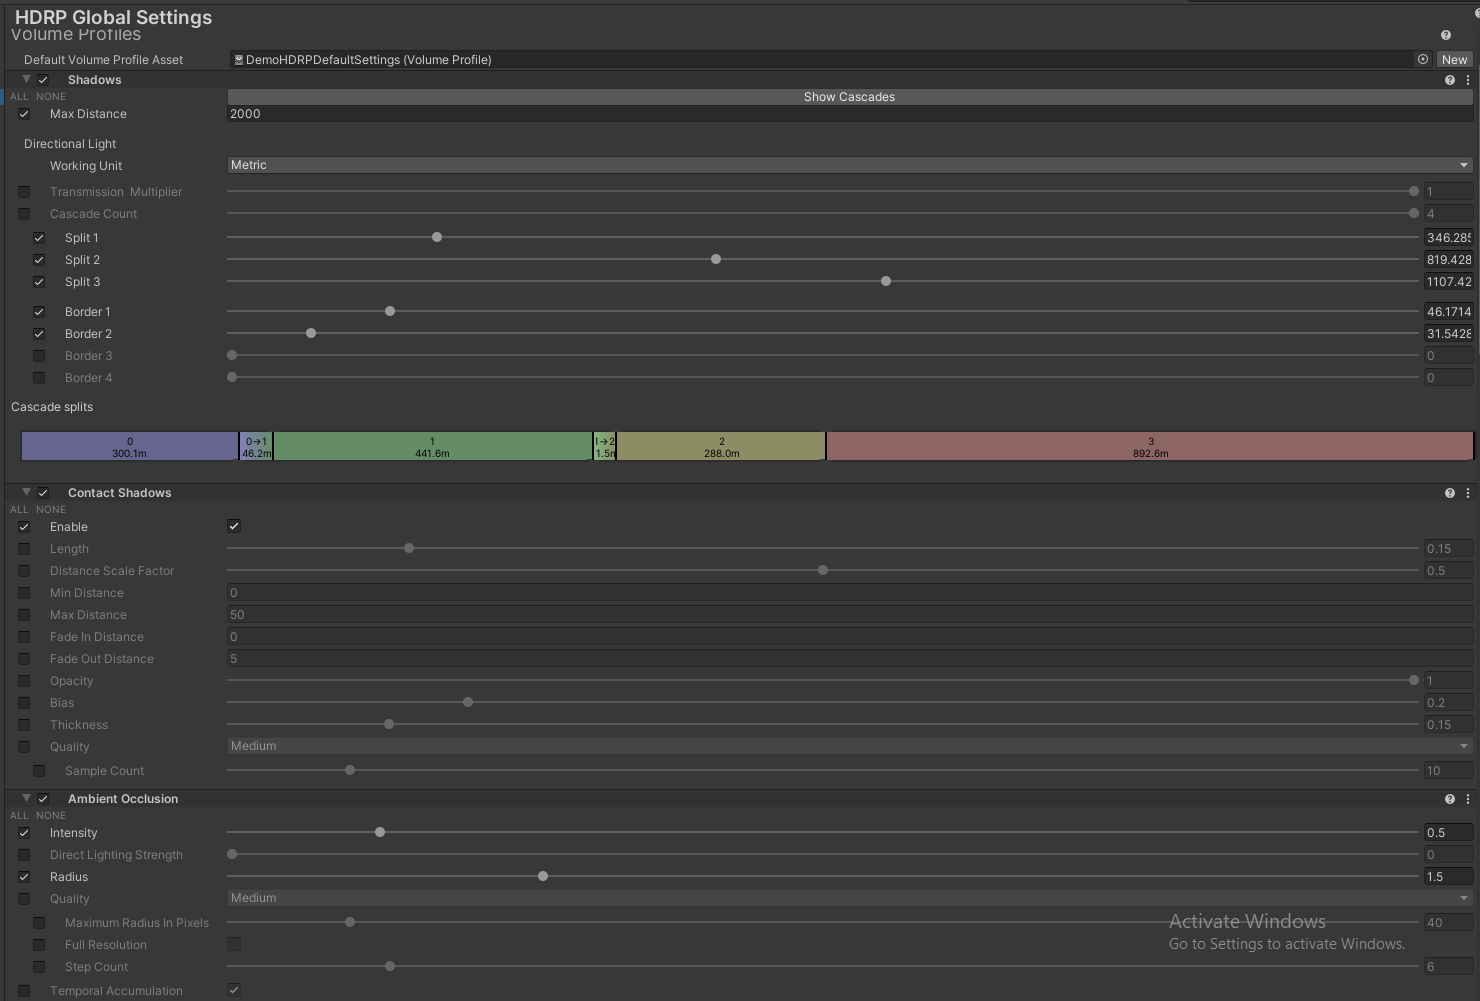Click ALL under the Shadows header
1480x1001 pixels.
click(19, 97)
